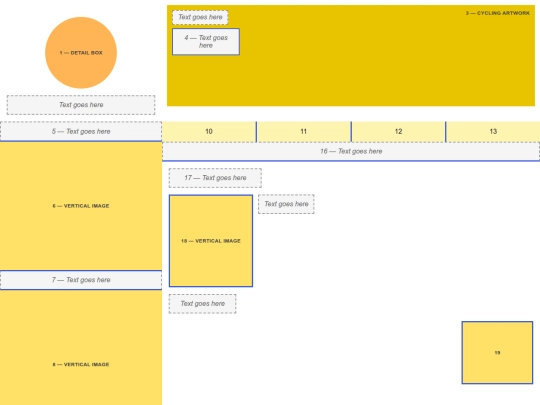540x405 pixels.
Task: Click text placeholder above box 4
Action: click(x=200, y=17)
